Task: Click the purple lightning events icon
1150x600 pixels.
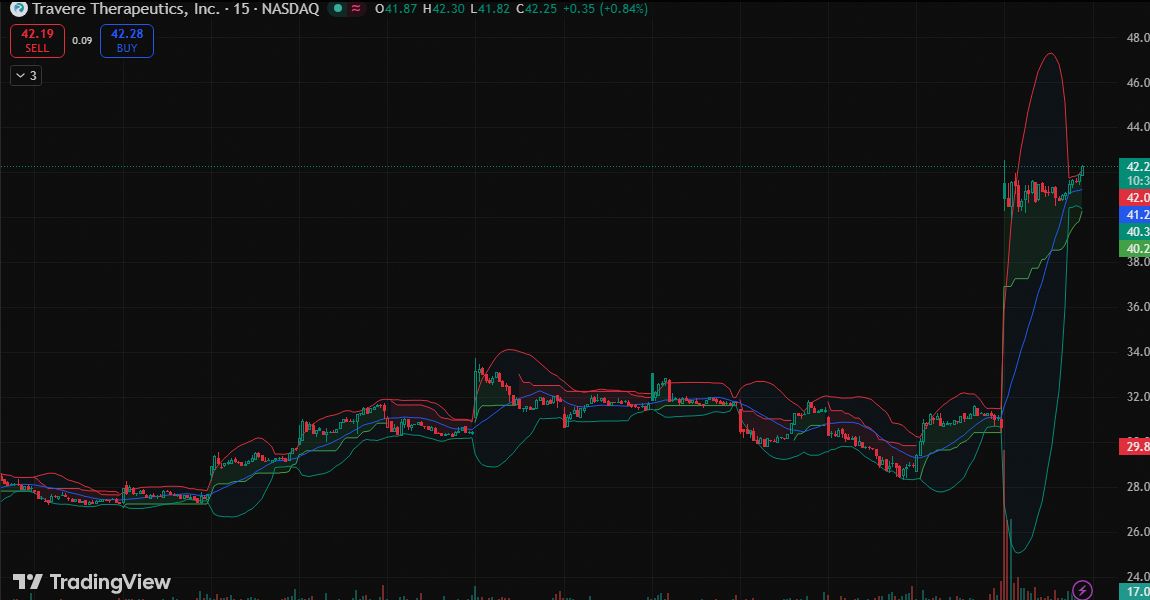Action: point(1082,590)
